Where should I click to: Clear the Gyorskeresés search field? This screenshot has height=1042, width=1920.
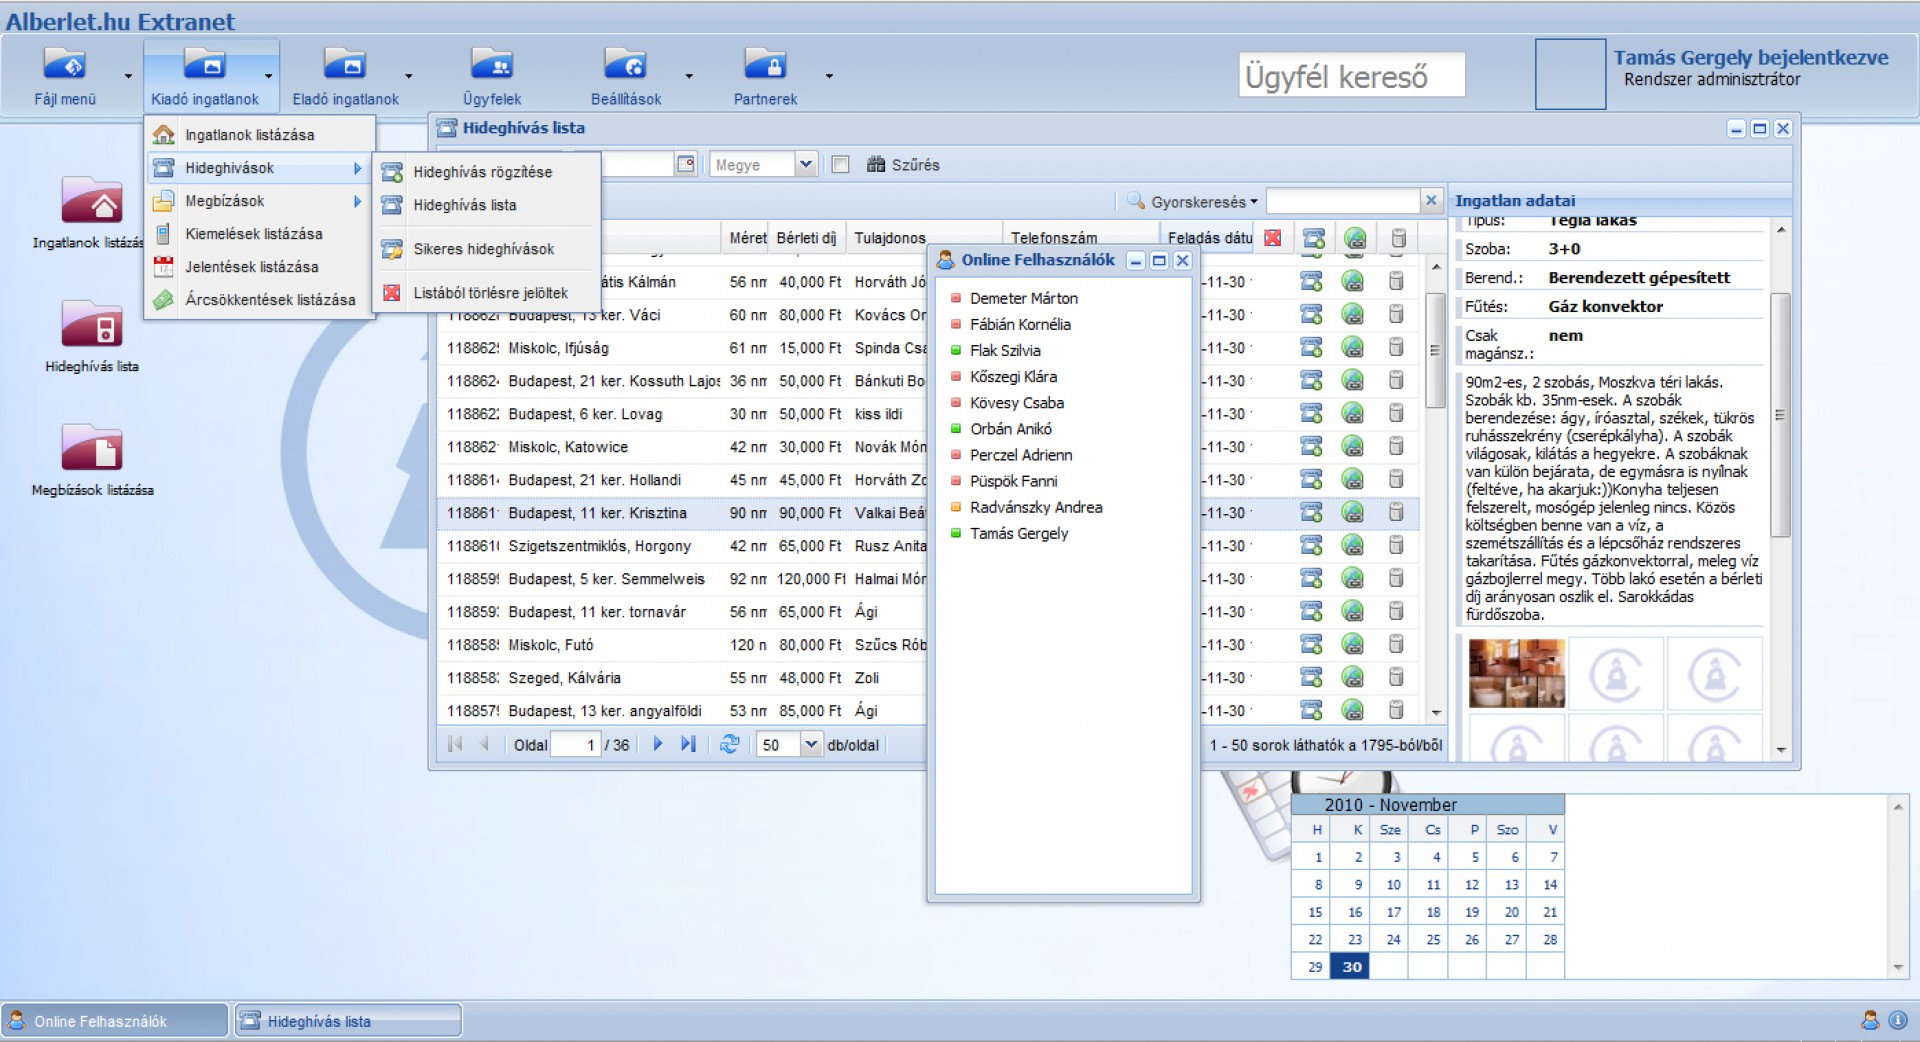coord(1431,201)
